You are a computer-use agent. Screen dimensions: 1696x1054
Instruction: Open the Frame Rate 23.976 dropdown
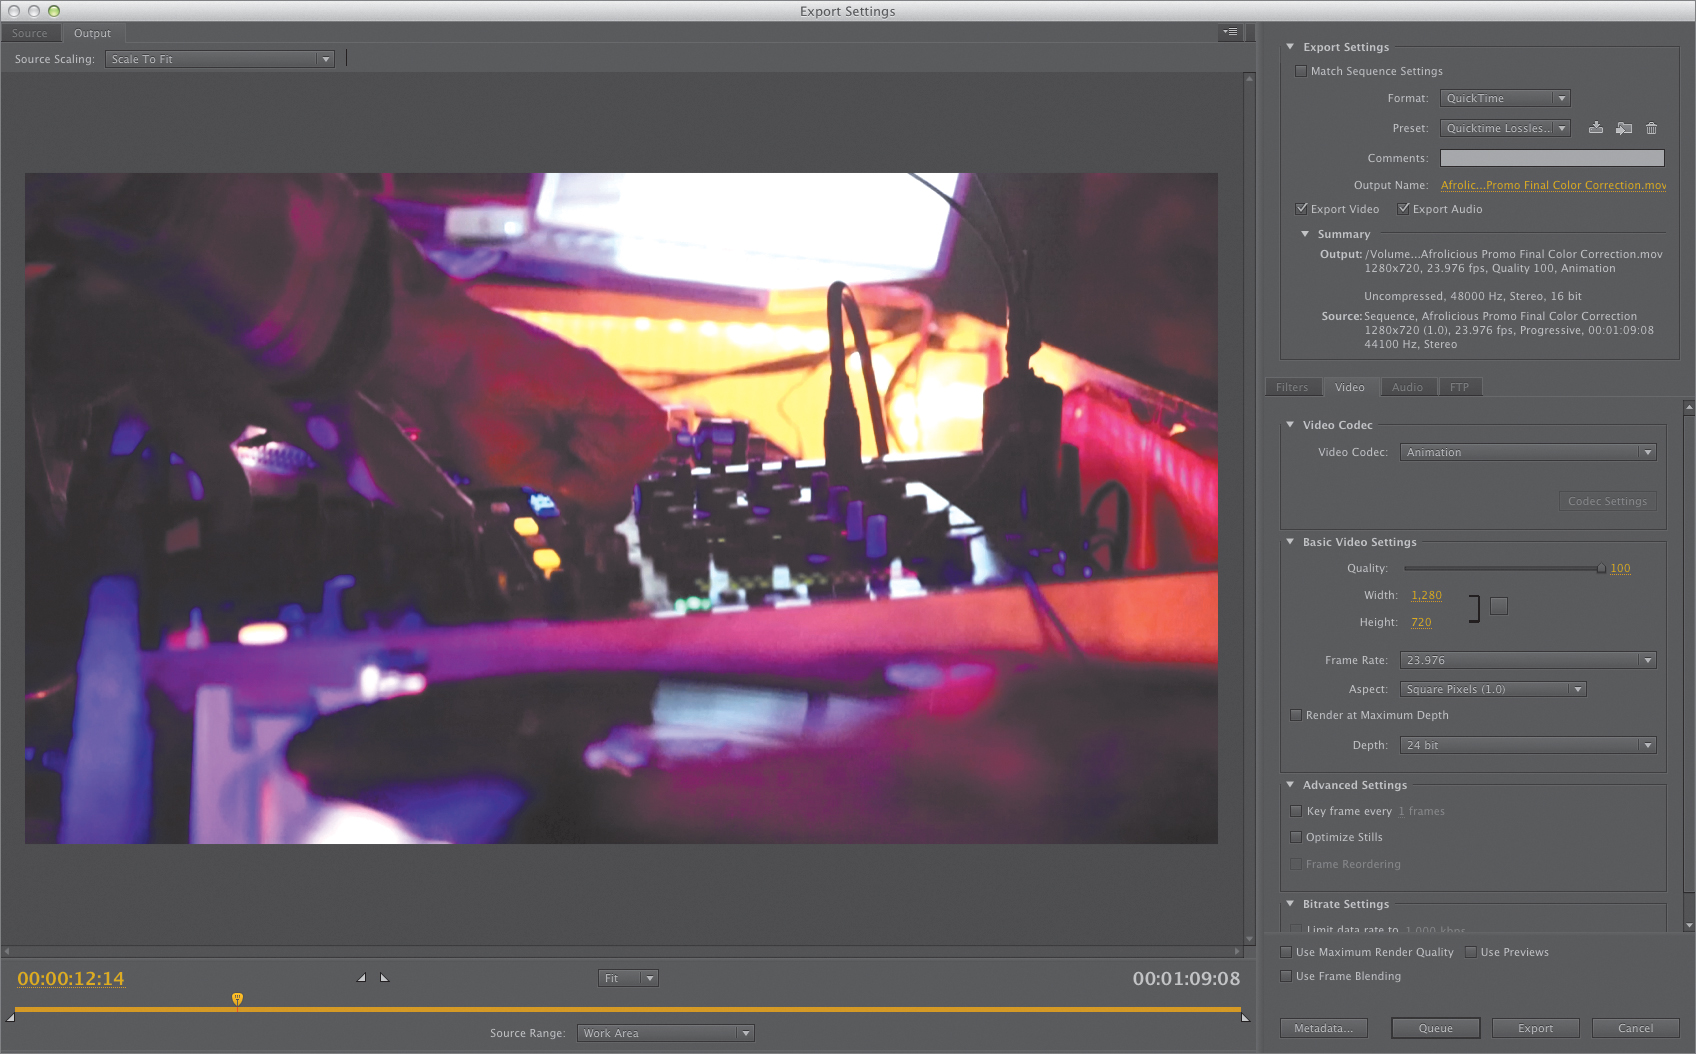tap(1528, 660)
